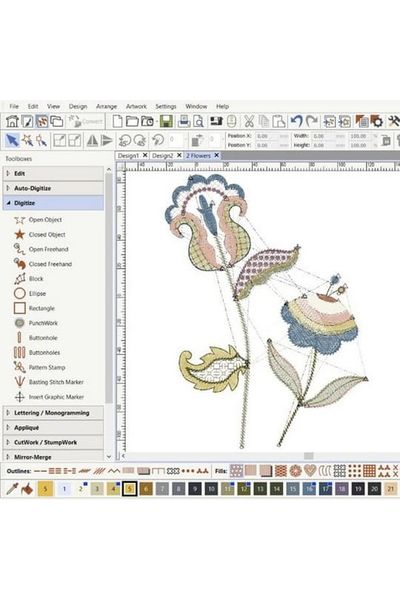Click the heart-shaped fill stitch icon

click(x=310, y=471)
